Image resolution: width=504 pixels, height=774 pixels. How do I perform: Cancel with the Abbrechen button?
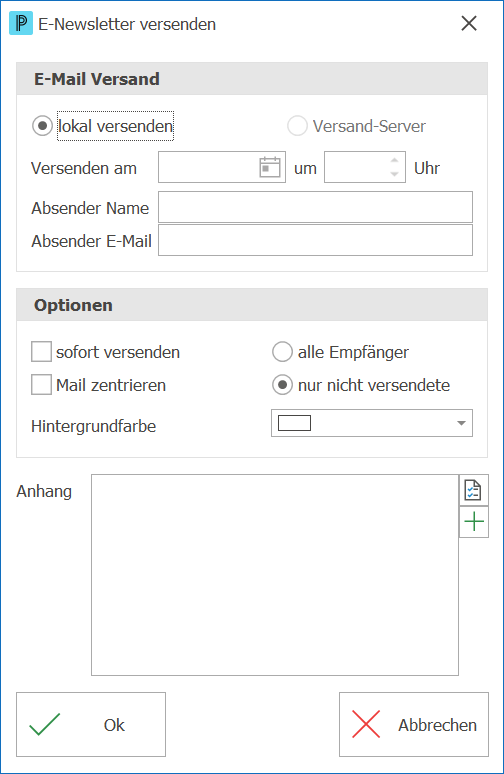coord(414,724)
